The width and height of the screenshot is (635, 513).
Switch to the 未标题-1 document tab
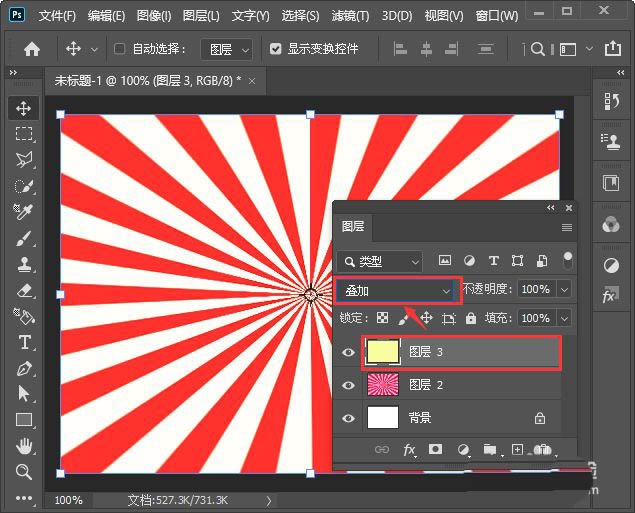pyautogui.click(x=148, y=81)
